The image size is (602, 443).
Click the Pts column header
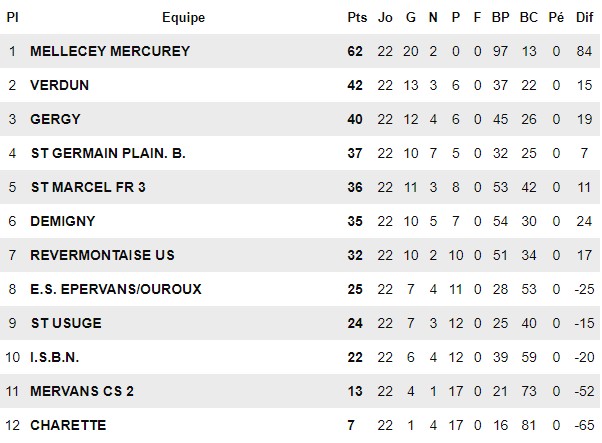pyautogui.click(x=357, y=17)
